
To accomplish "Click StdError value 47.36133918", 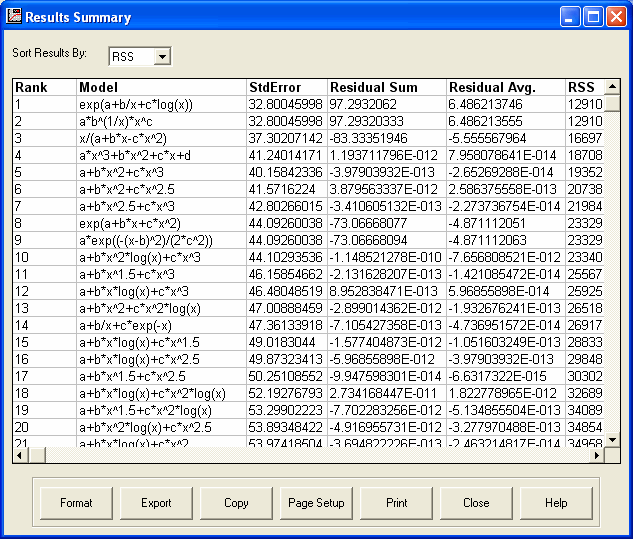I will [285, 325].
